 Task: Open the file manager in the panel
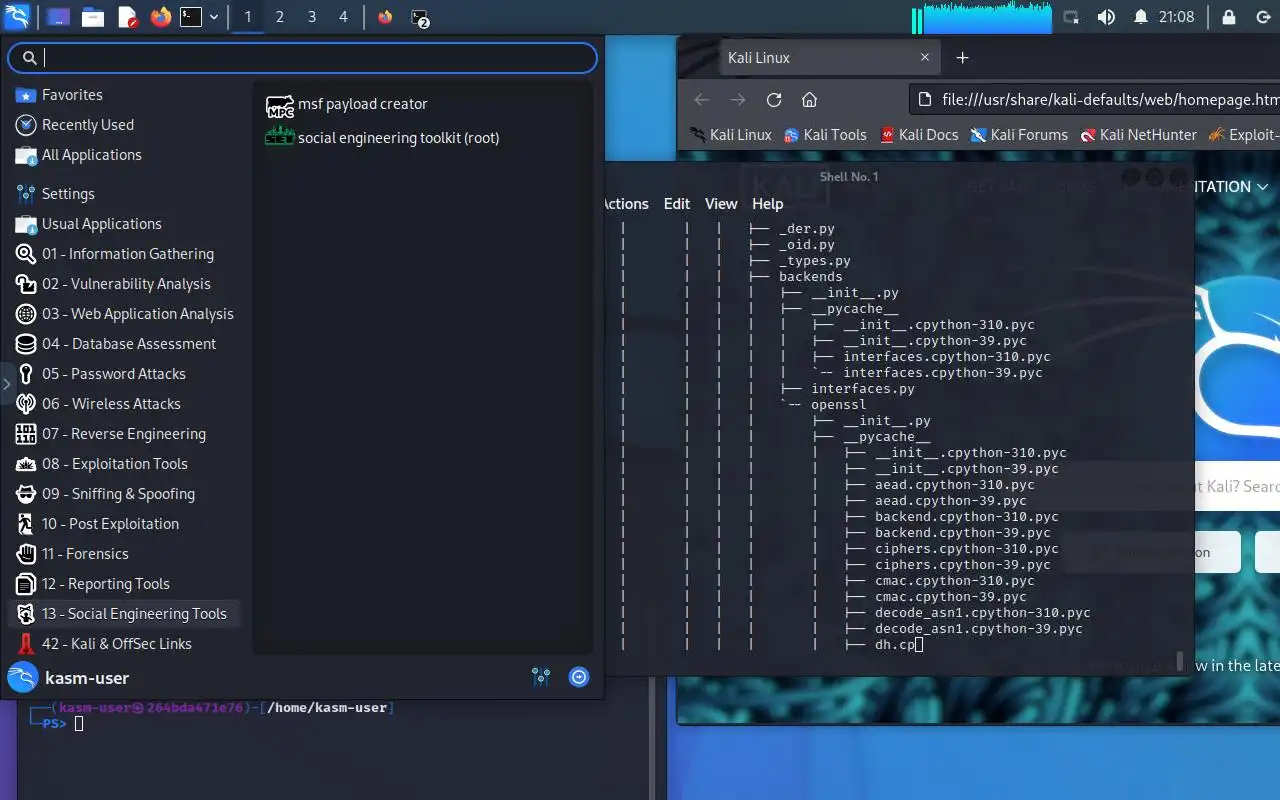pyautogui.click(x=93, y=17)
